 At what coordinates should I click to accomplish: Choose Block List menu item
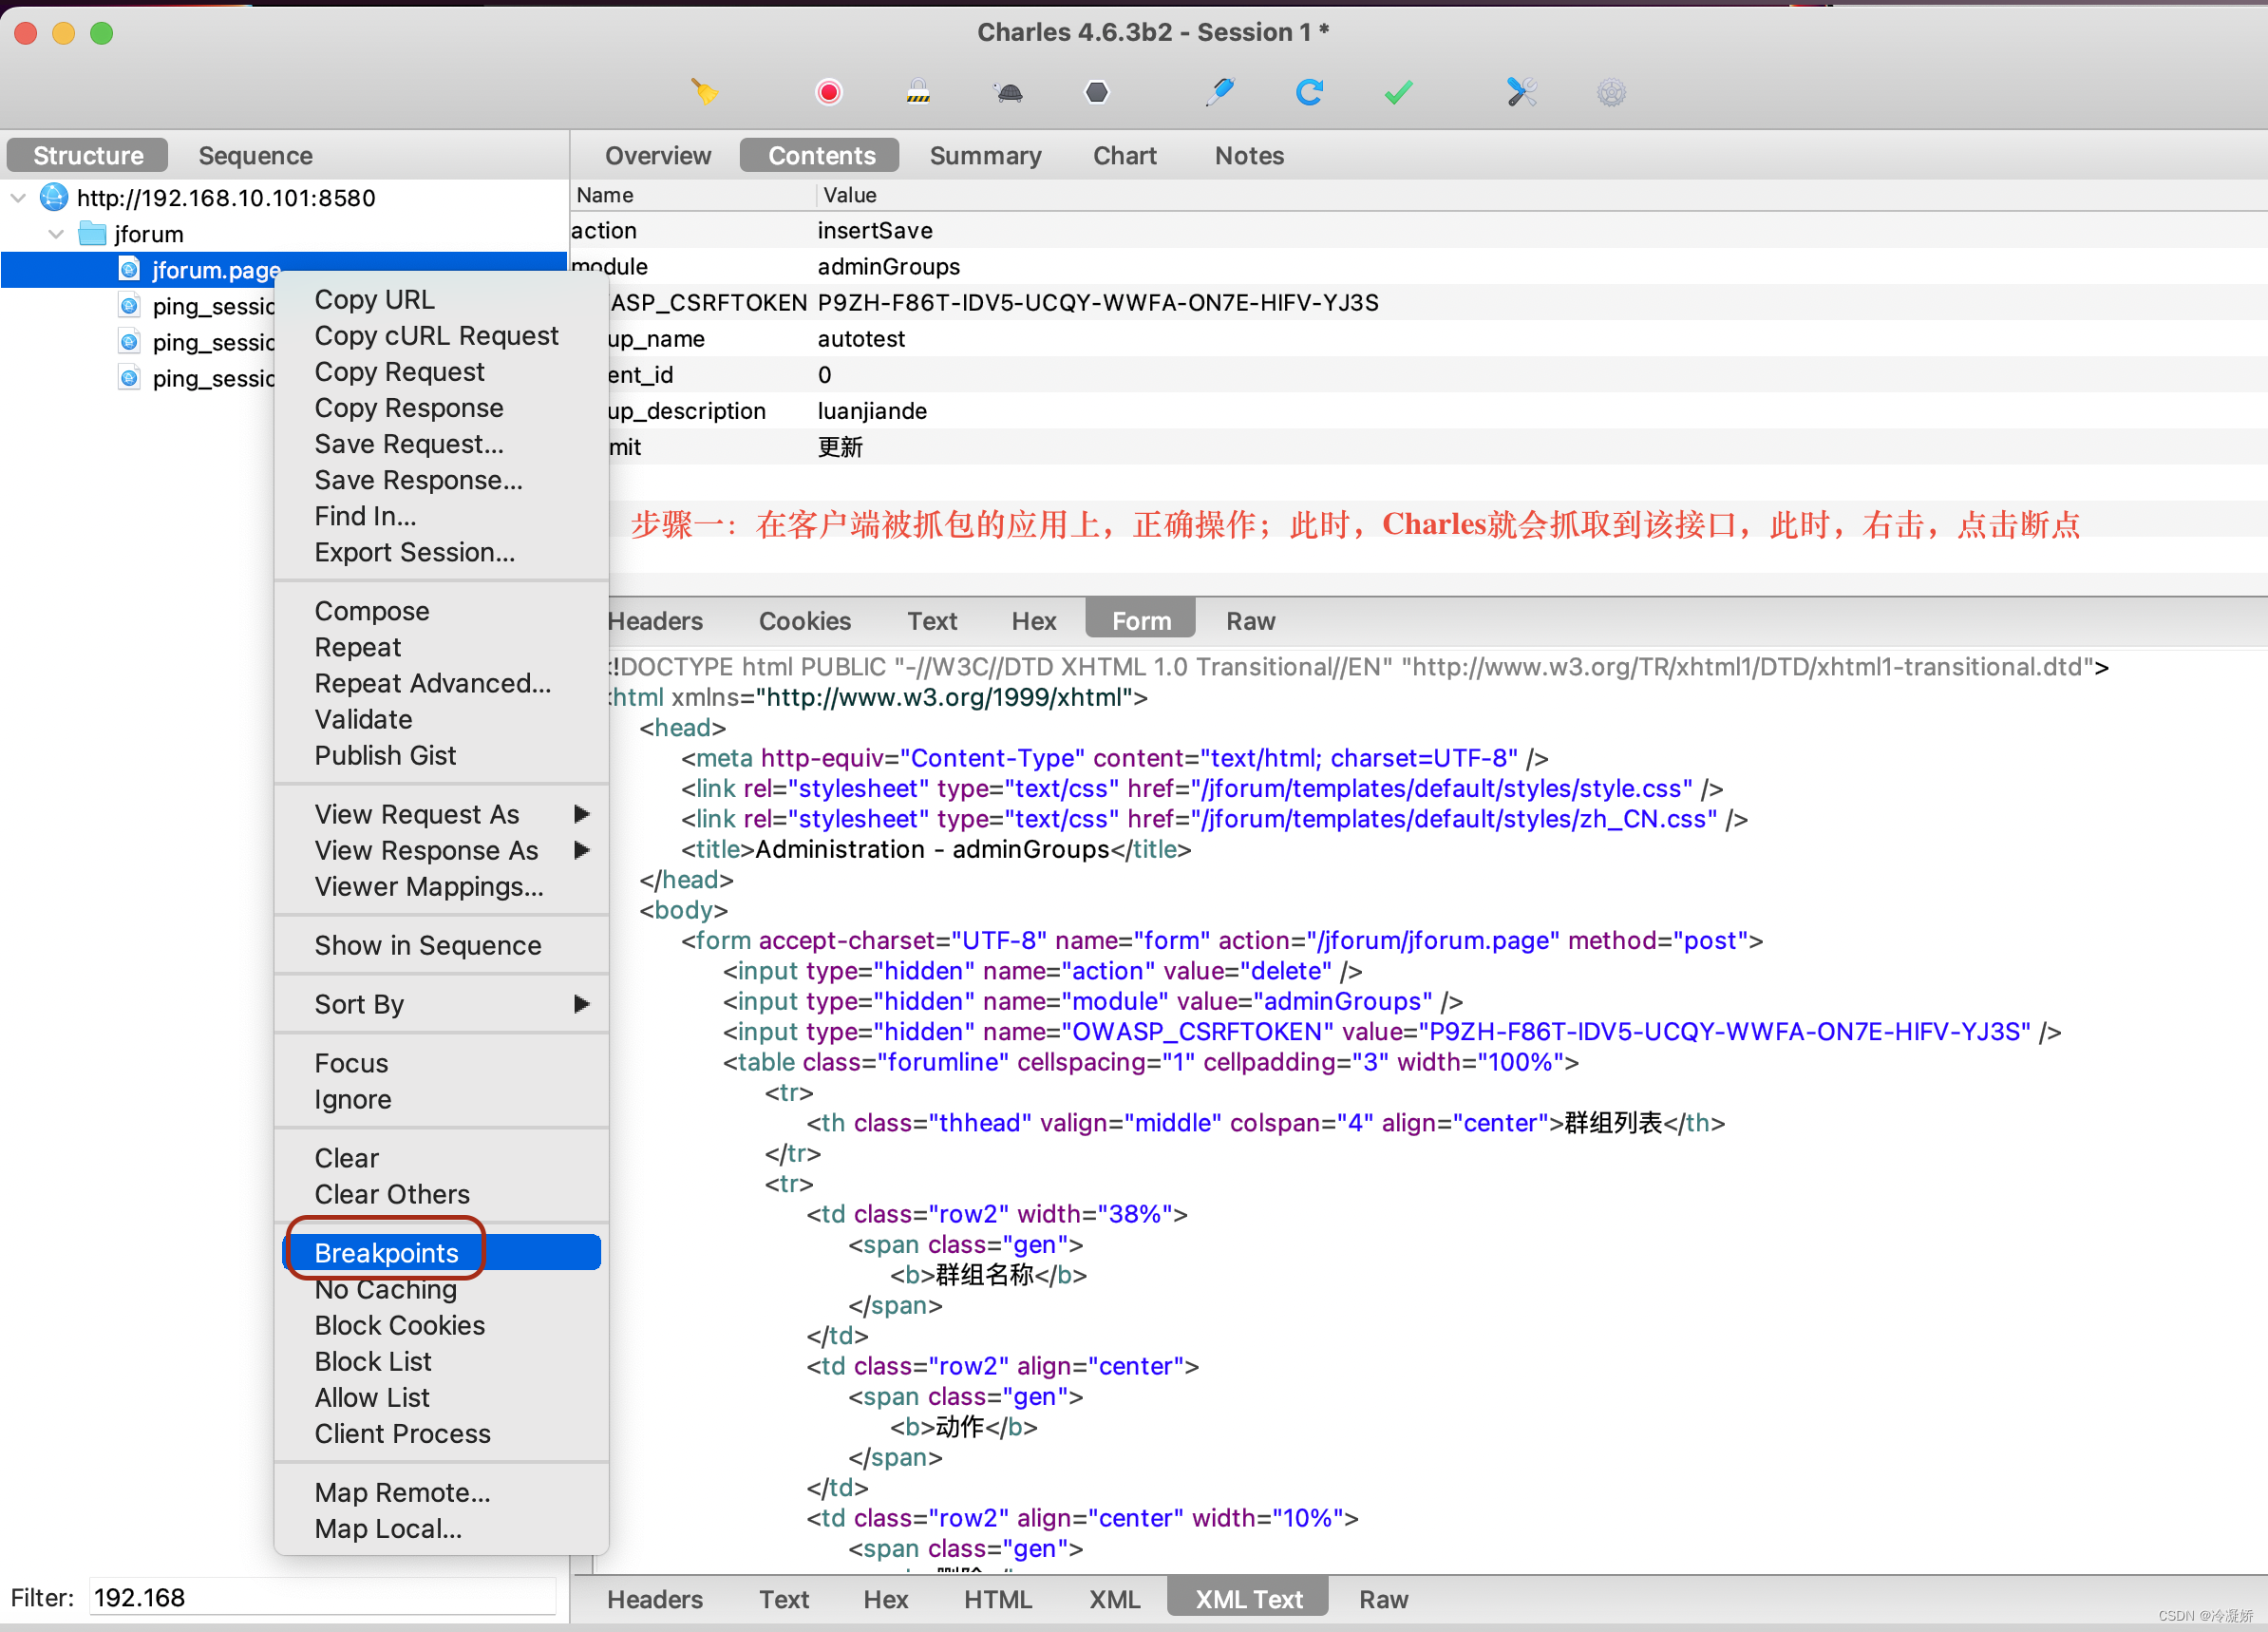441,1361
